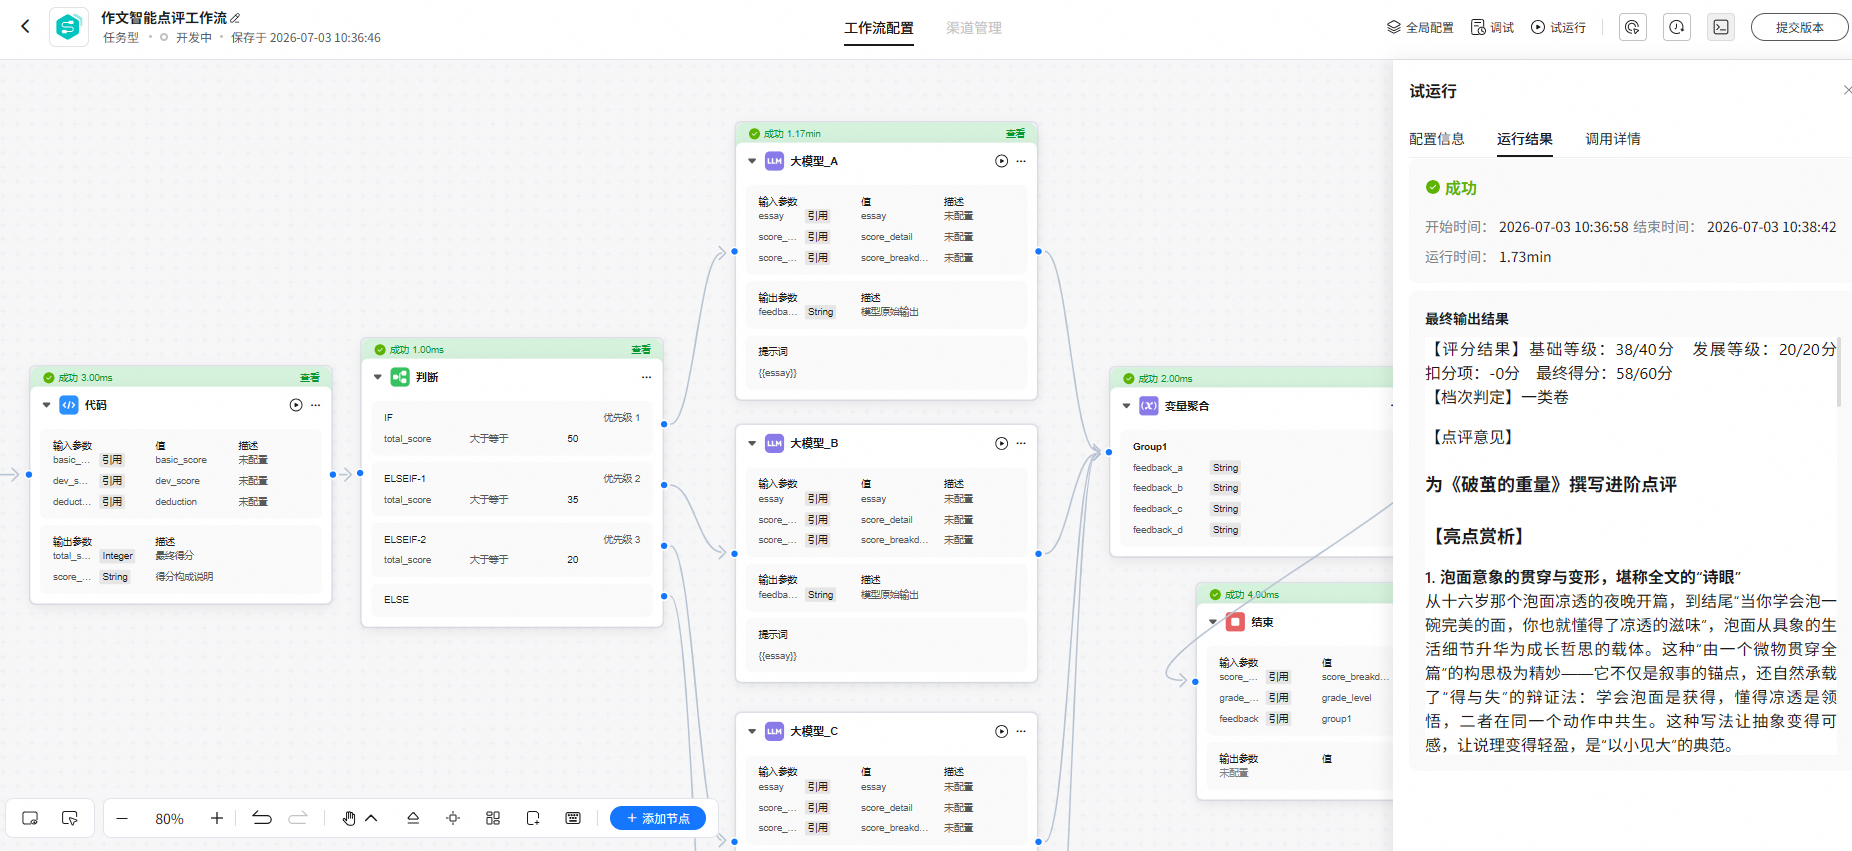Viewport: 1852px width, 851px height.
Task: Select the hand pan tool
Action: [x=349, y=818]
